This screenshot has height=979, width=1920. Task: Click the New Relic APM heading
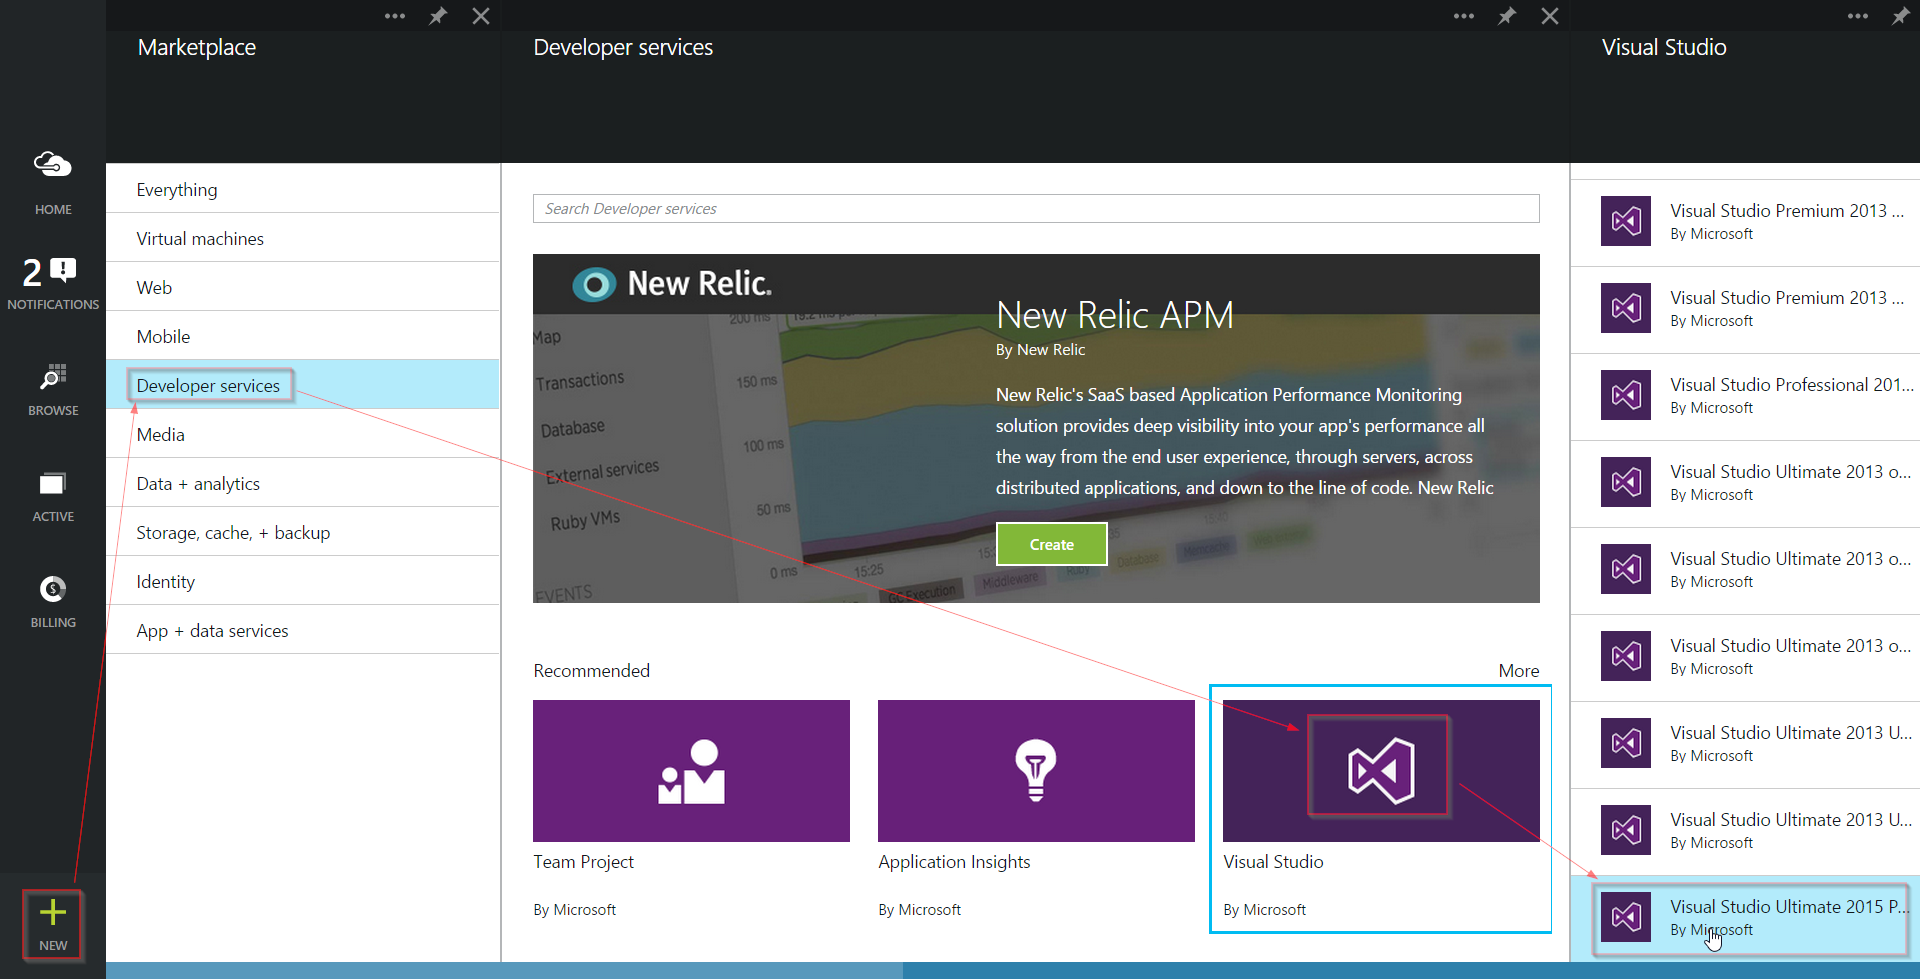1114,315
